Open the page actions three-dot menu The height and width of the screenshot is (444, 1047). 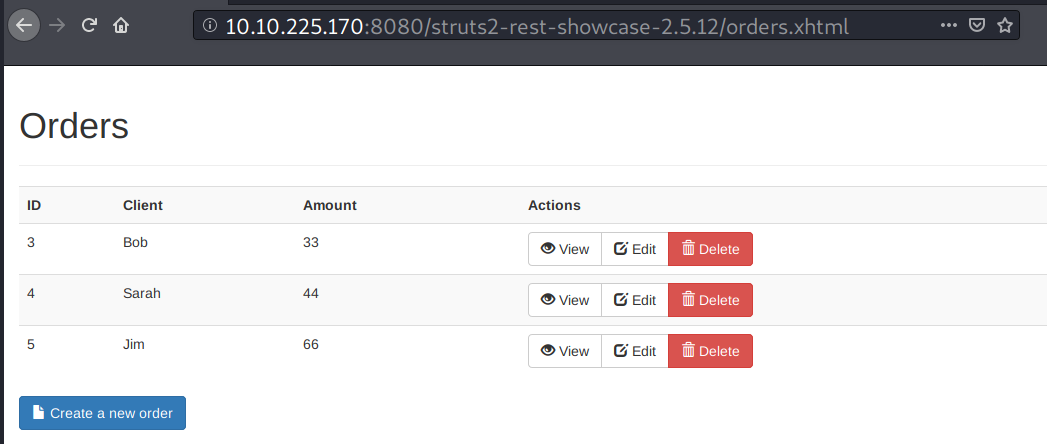949,26
